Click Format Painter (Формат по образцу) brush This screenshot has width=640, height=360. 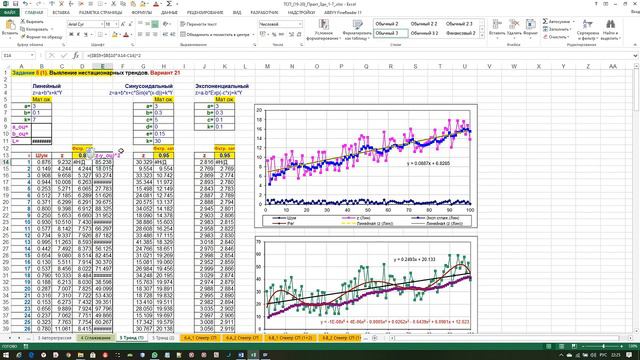click(x=41, y=37)
